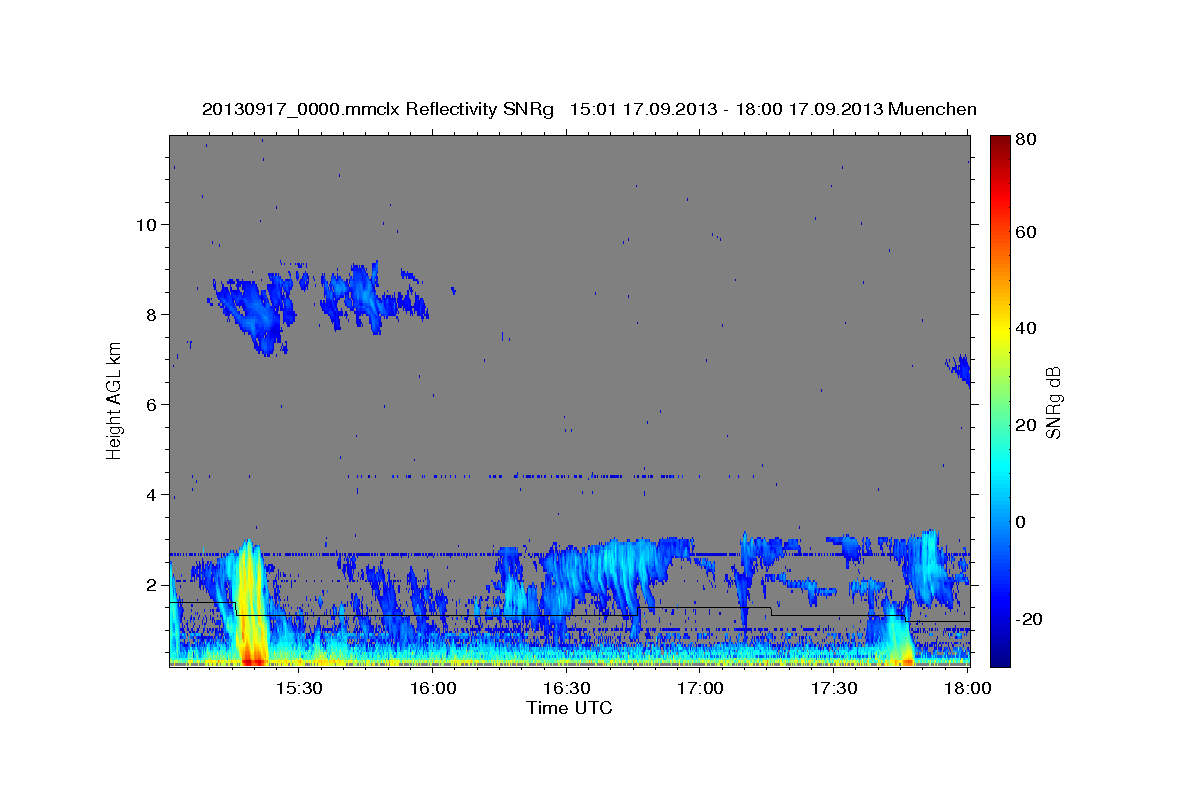1200x800 pixels.
Task: Click the 18:00 time tick label
Action: tap(969, 689)
